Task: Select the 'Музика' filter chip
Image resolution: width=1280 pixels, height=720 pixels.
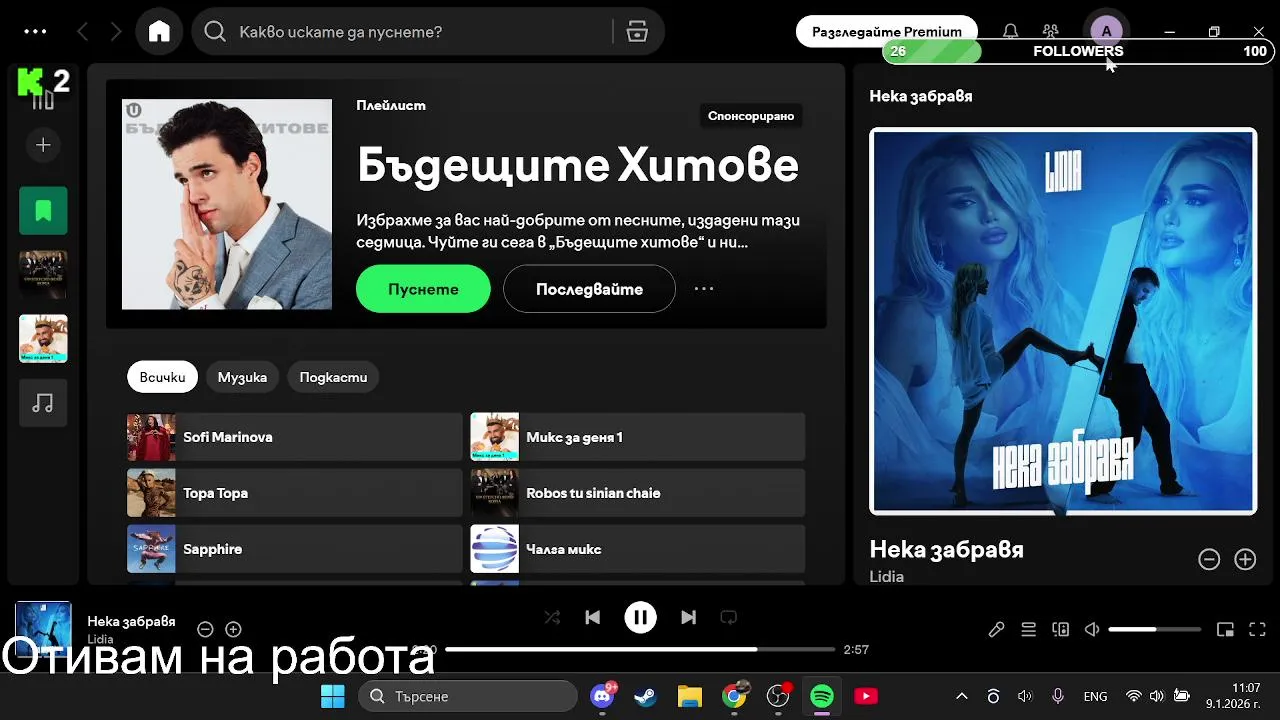Action: (242, 377)
